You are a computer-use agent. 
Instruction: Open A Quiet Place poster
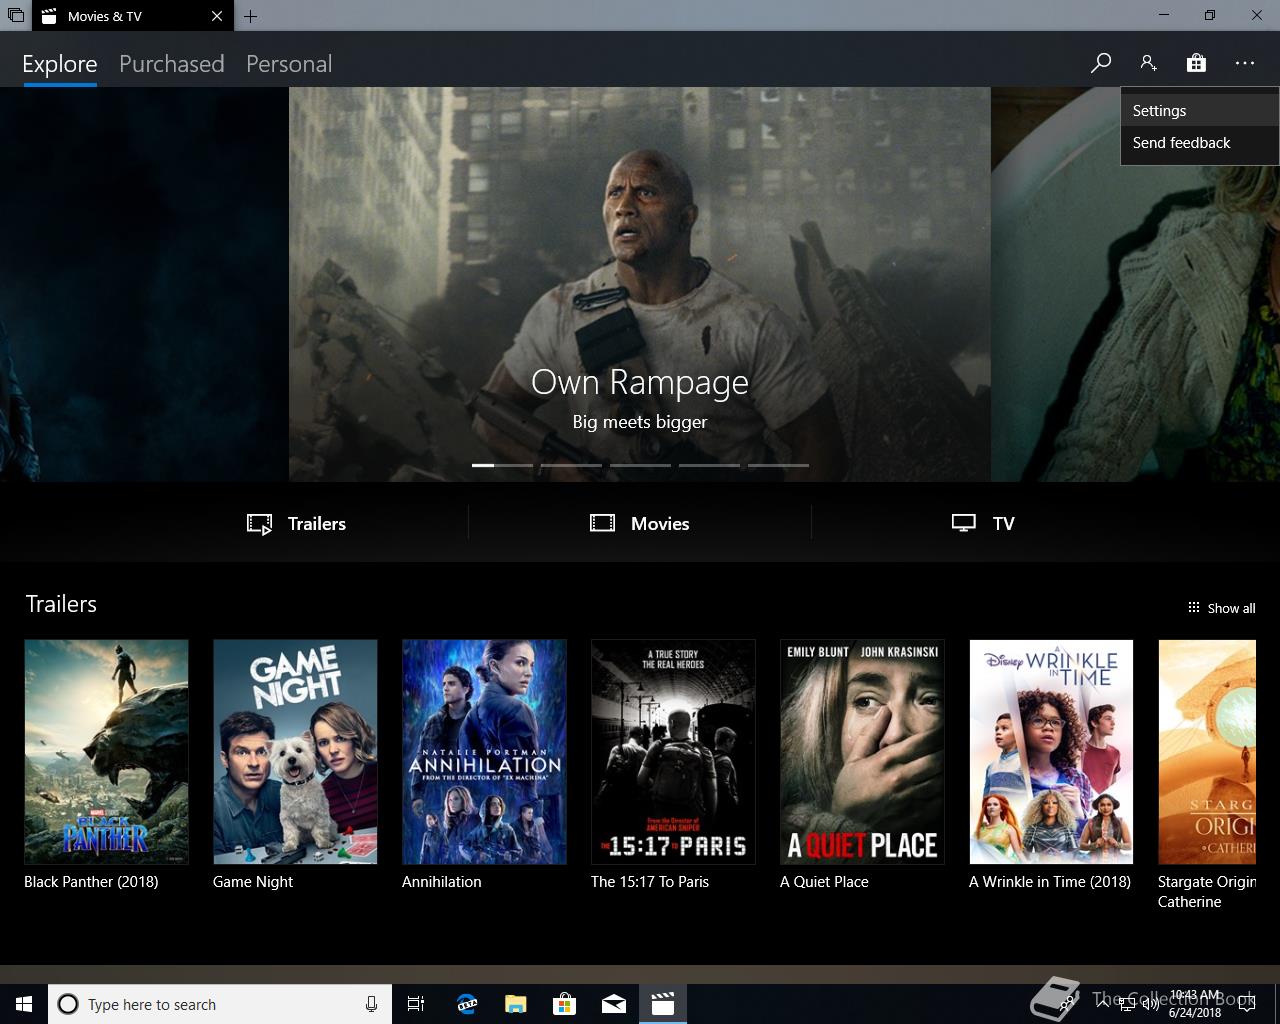pos(862,752)
